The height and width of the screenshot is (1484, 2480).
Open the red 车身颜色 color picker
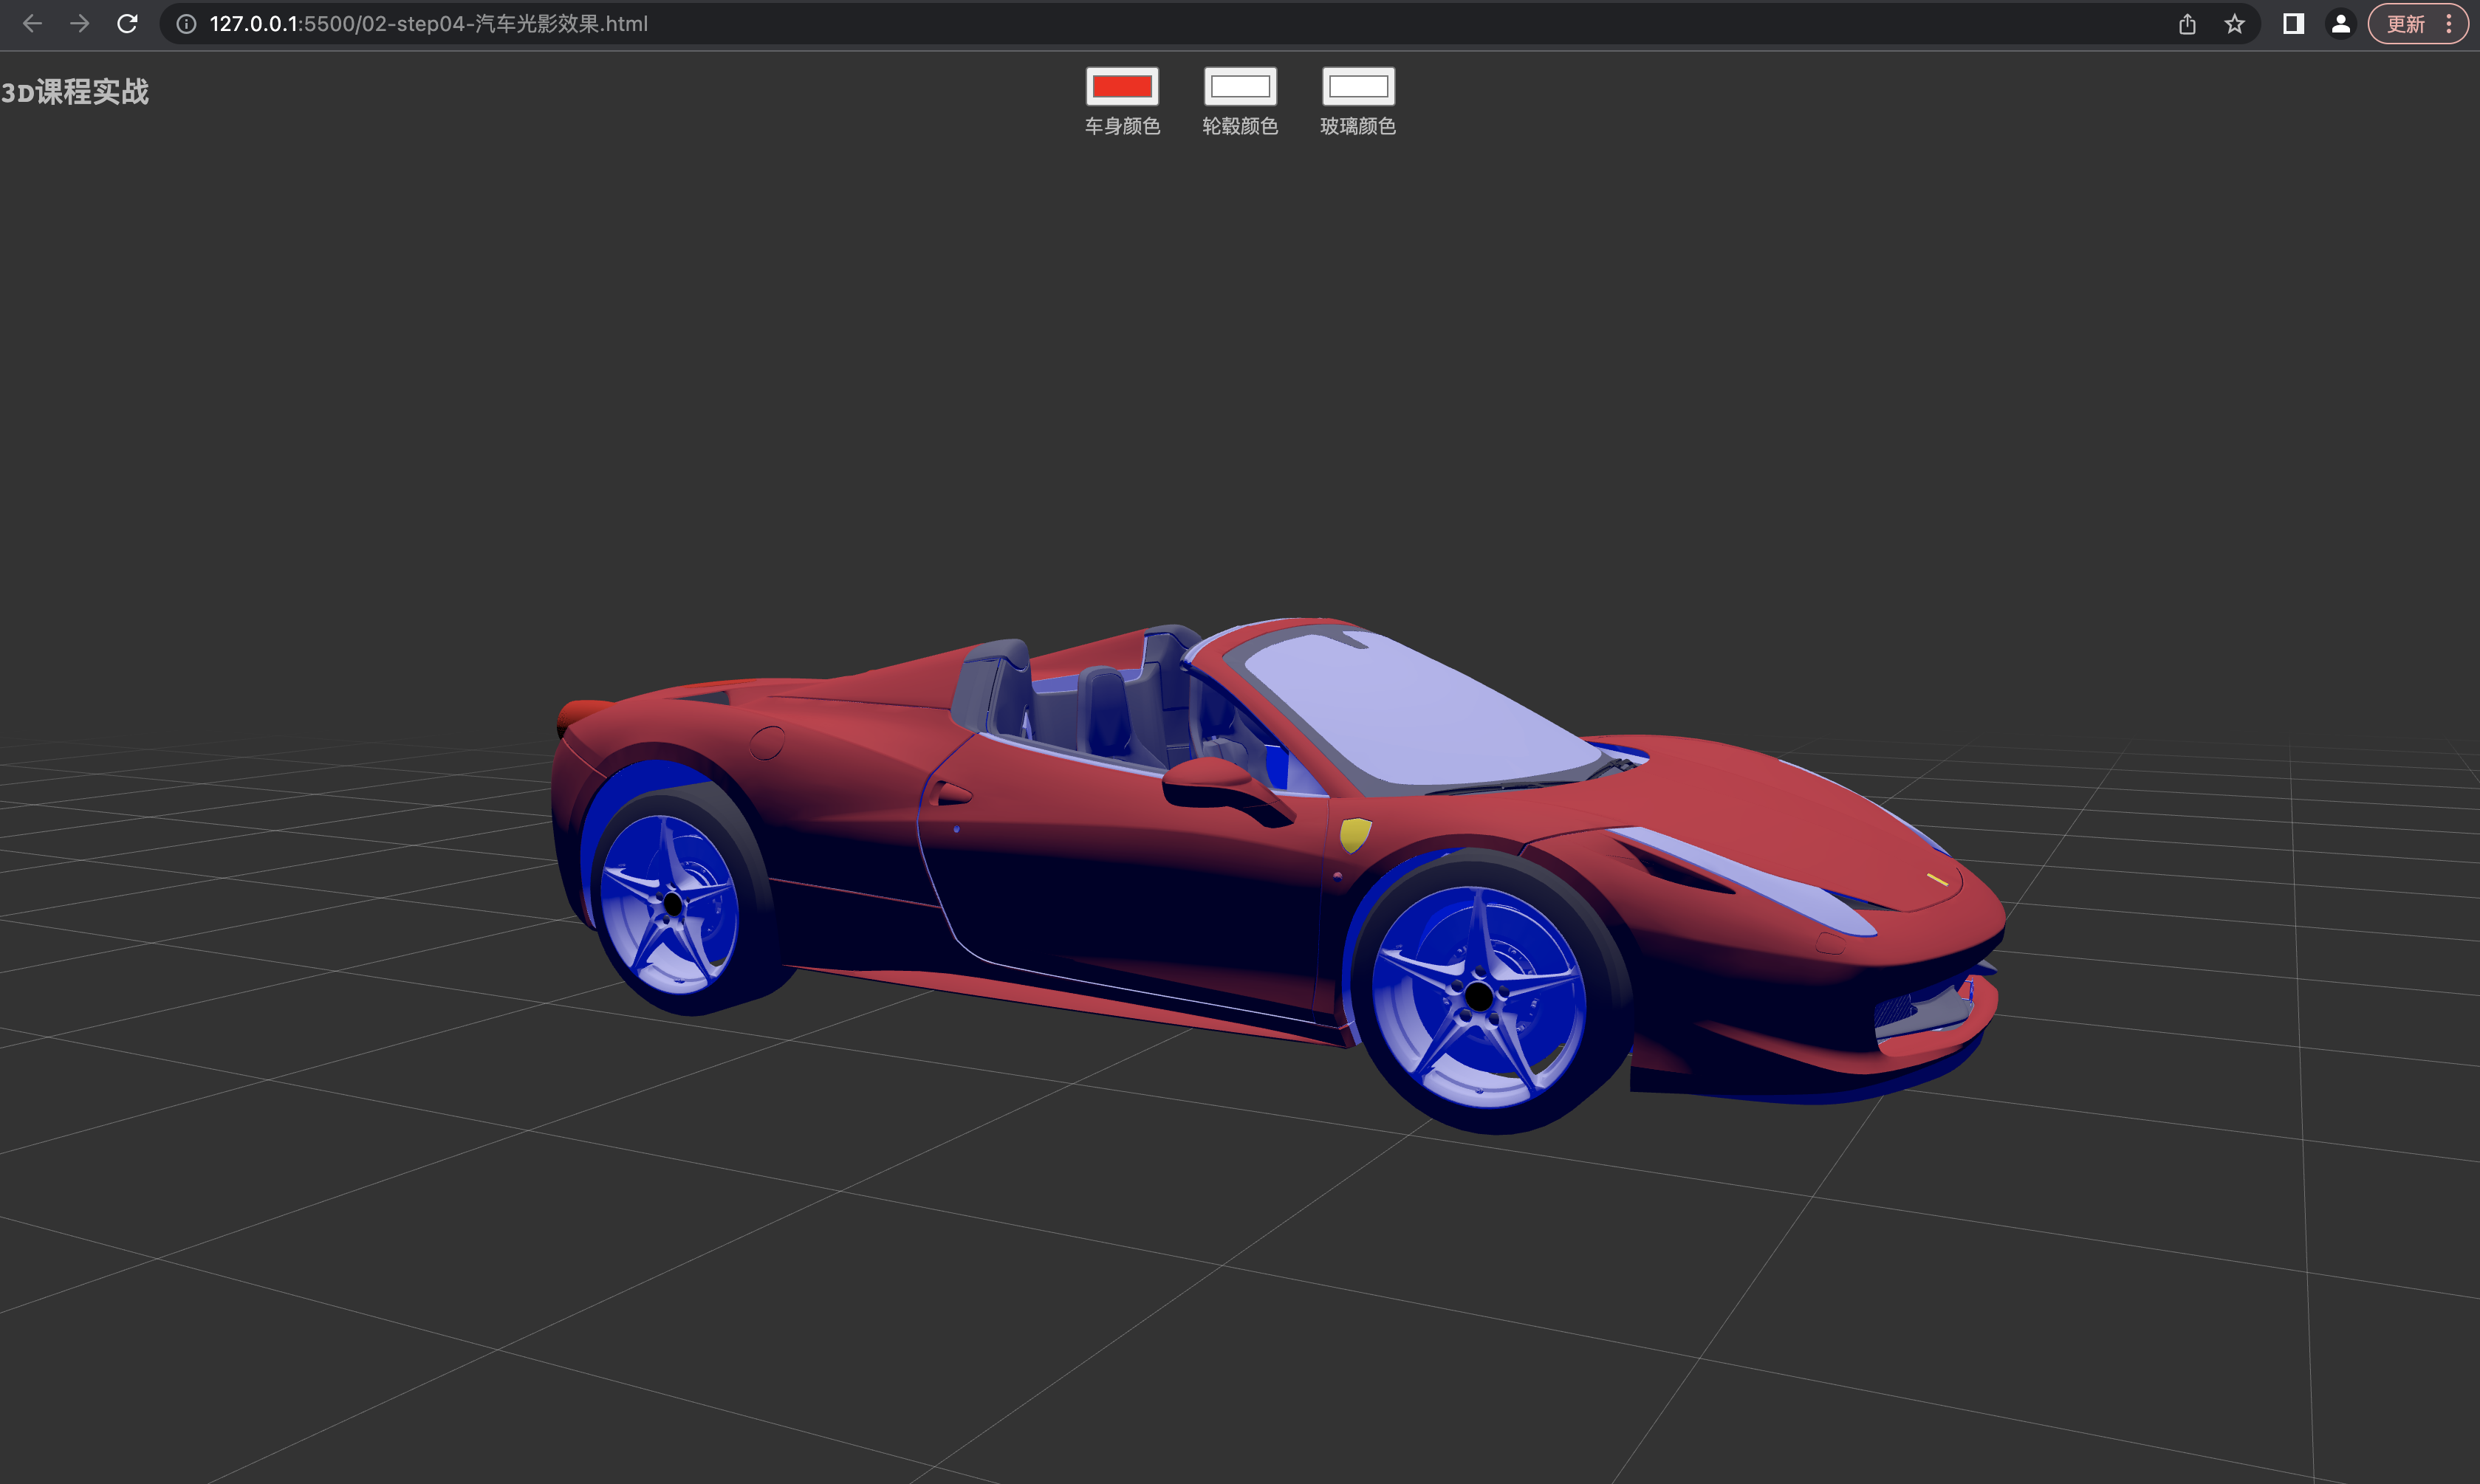pos(1122,87)
